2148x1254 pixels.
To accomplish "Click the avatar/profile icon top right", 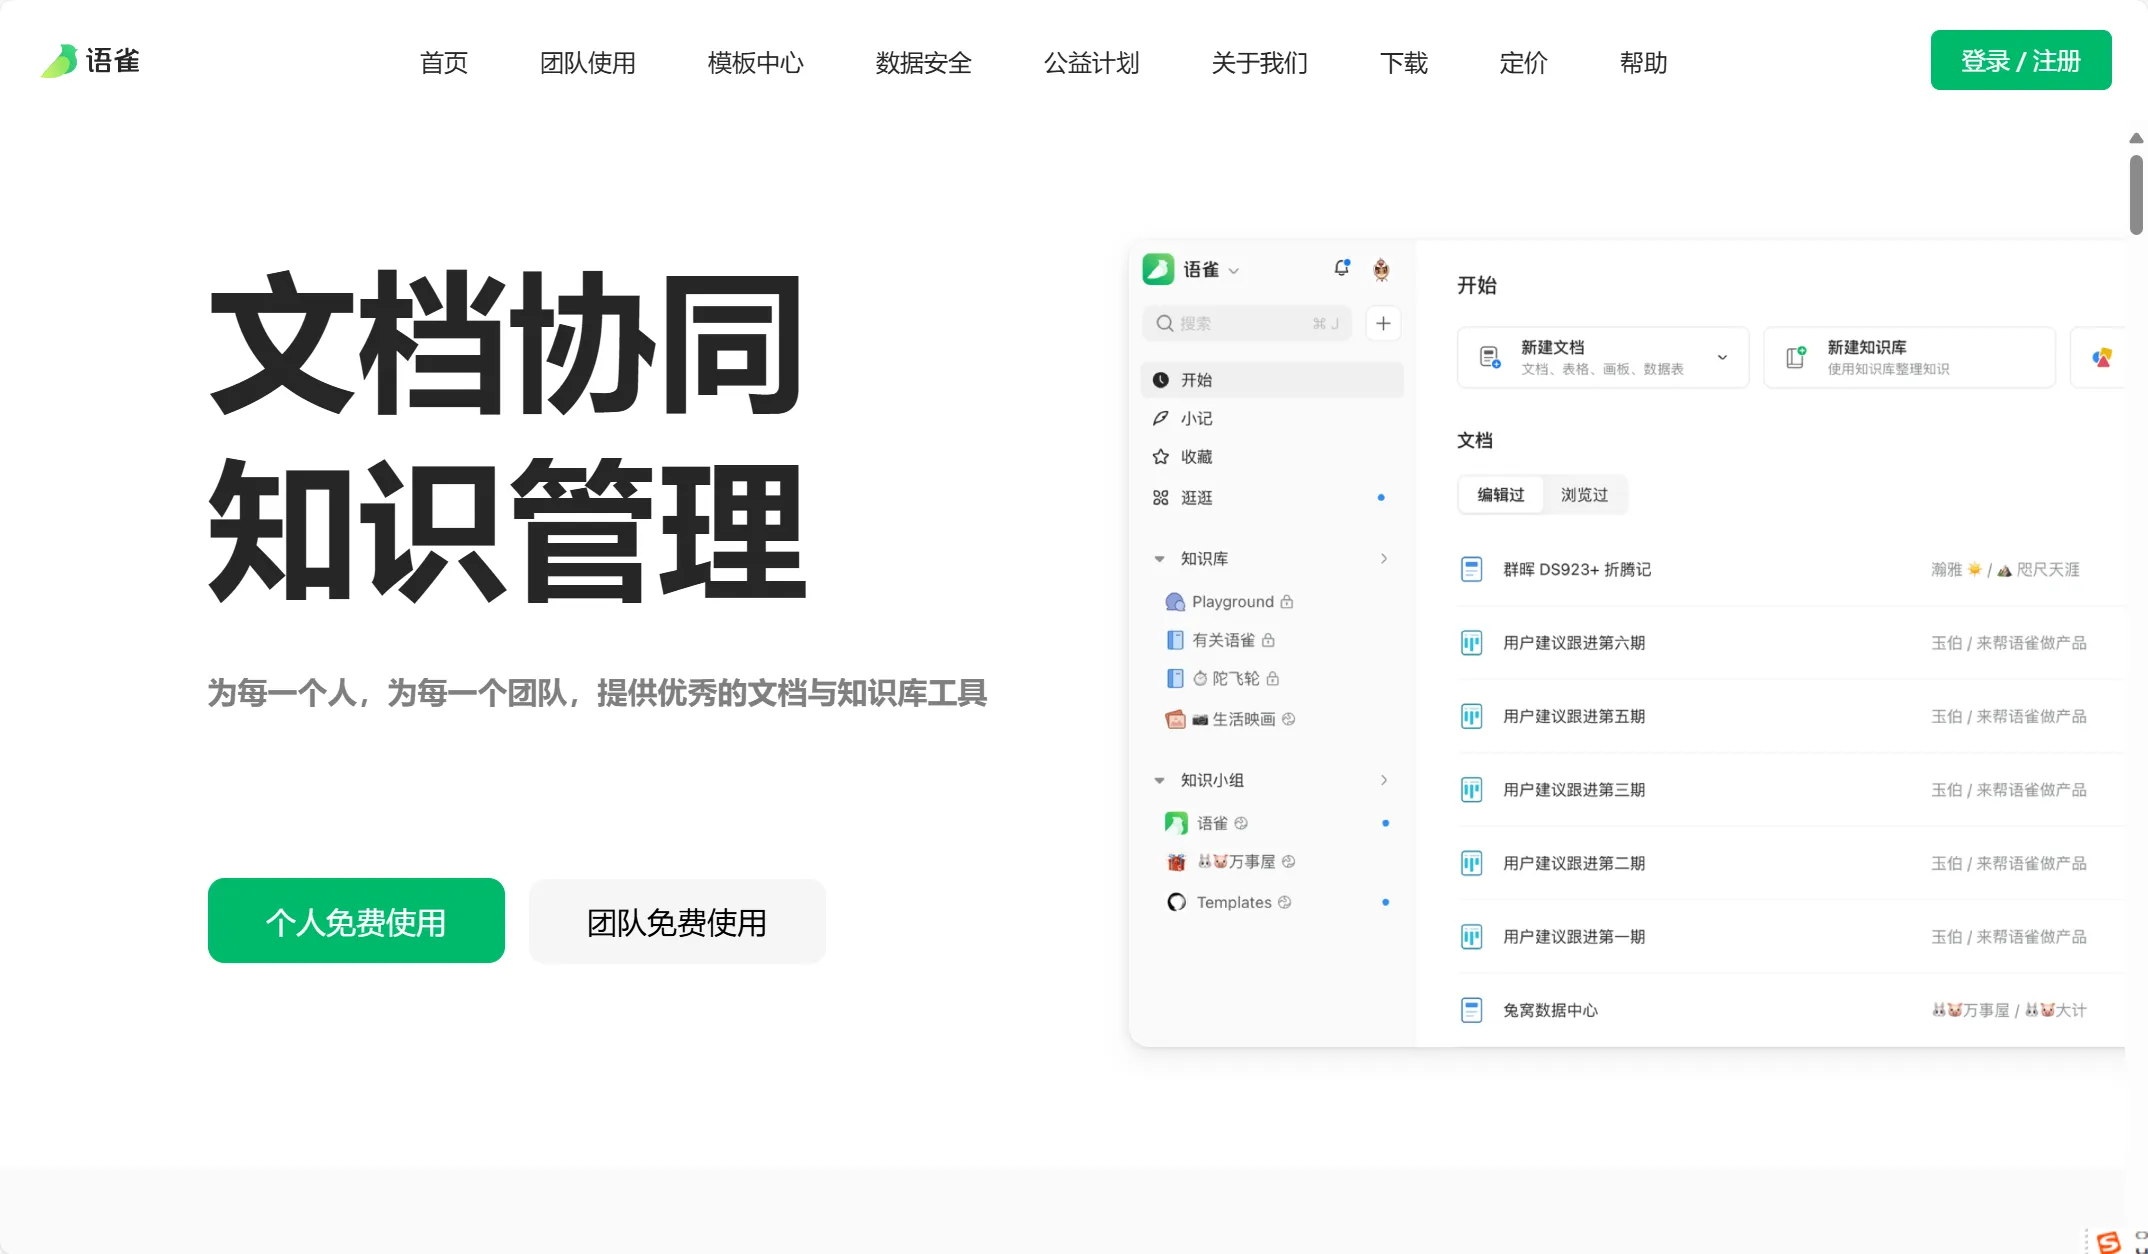I will 1381,267.
